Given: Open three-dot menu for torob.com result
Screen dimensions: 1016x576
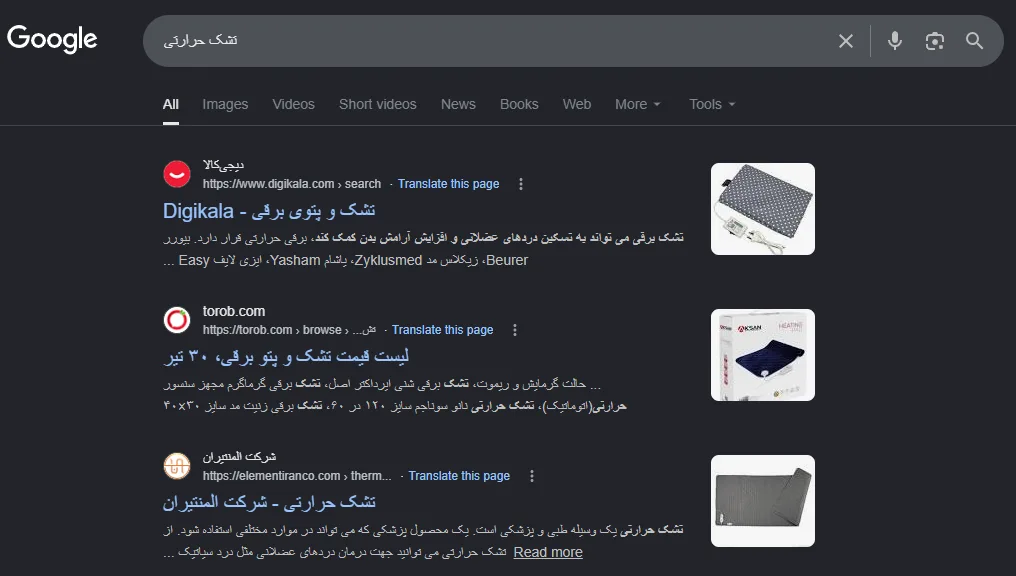Looking at the screenshot, I should click(x=514, y=330).
